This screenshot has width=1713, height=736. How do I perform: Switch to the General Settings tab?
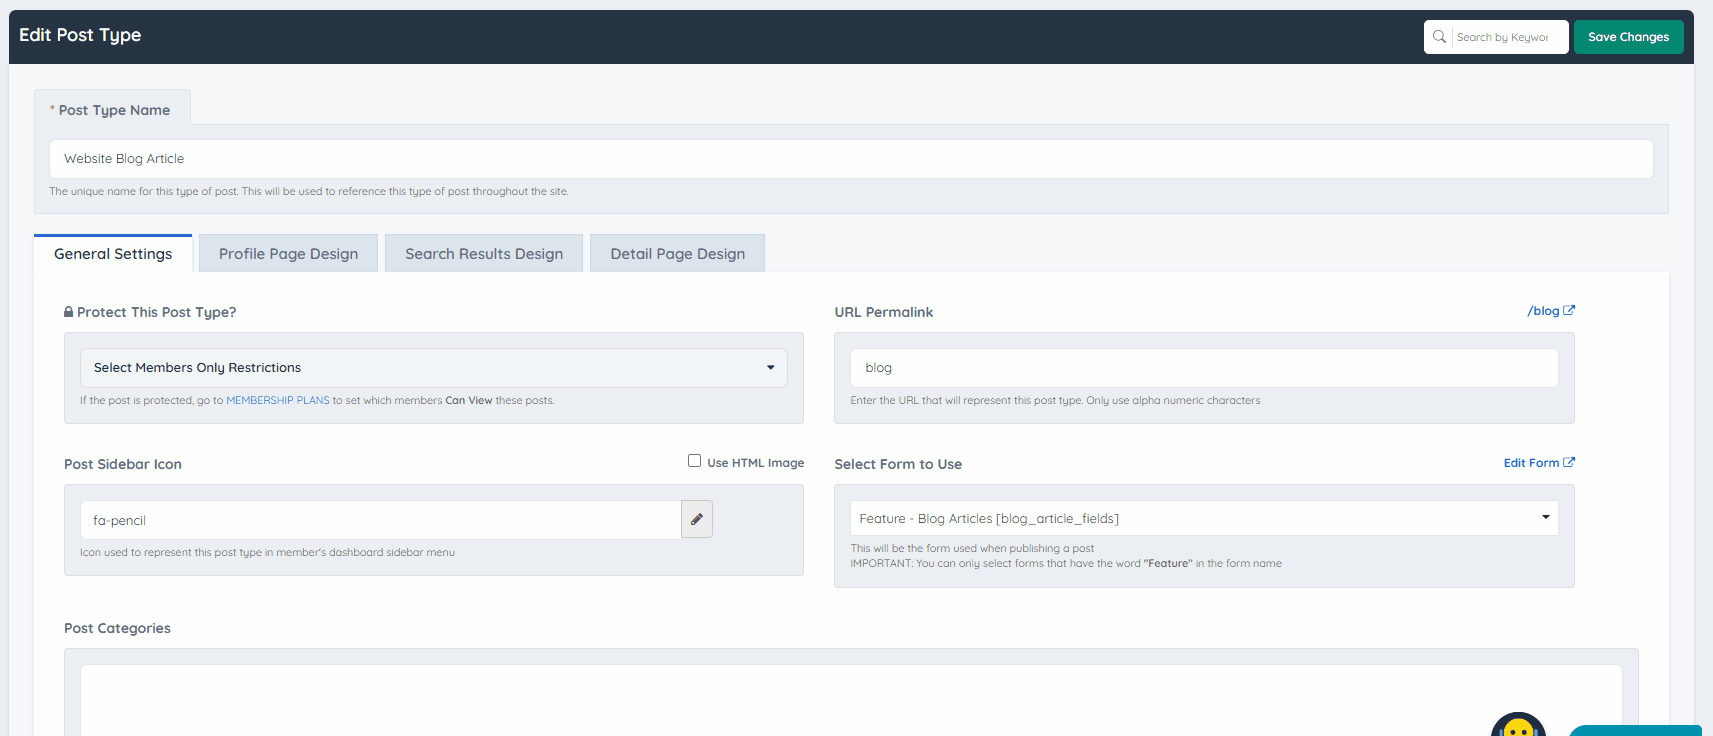(x=113, y=254)
